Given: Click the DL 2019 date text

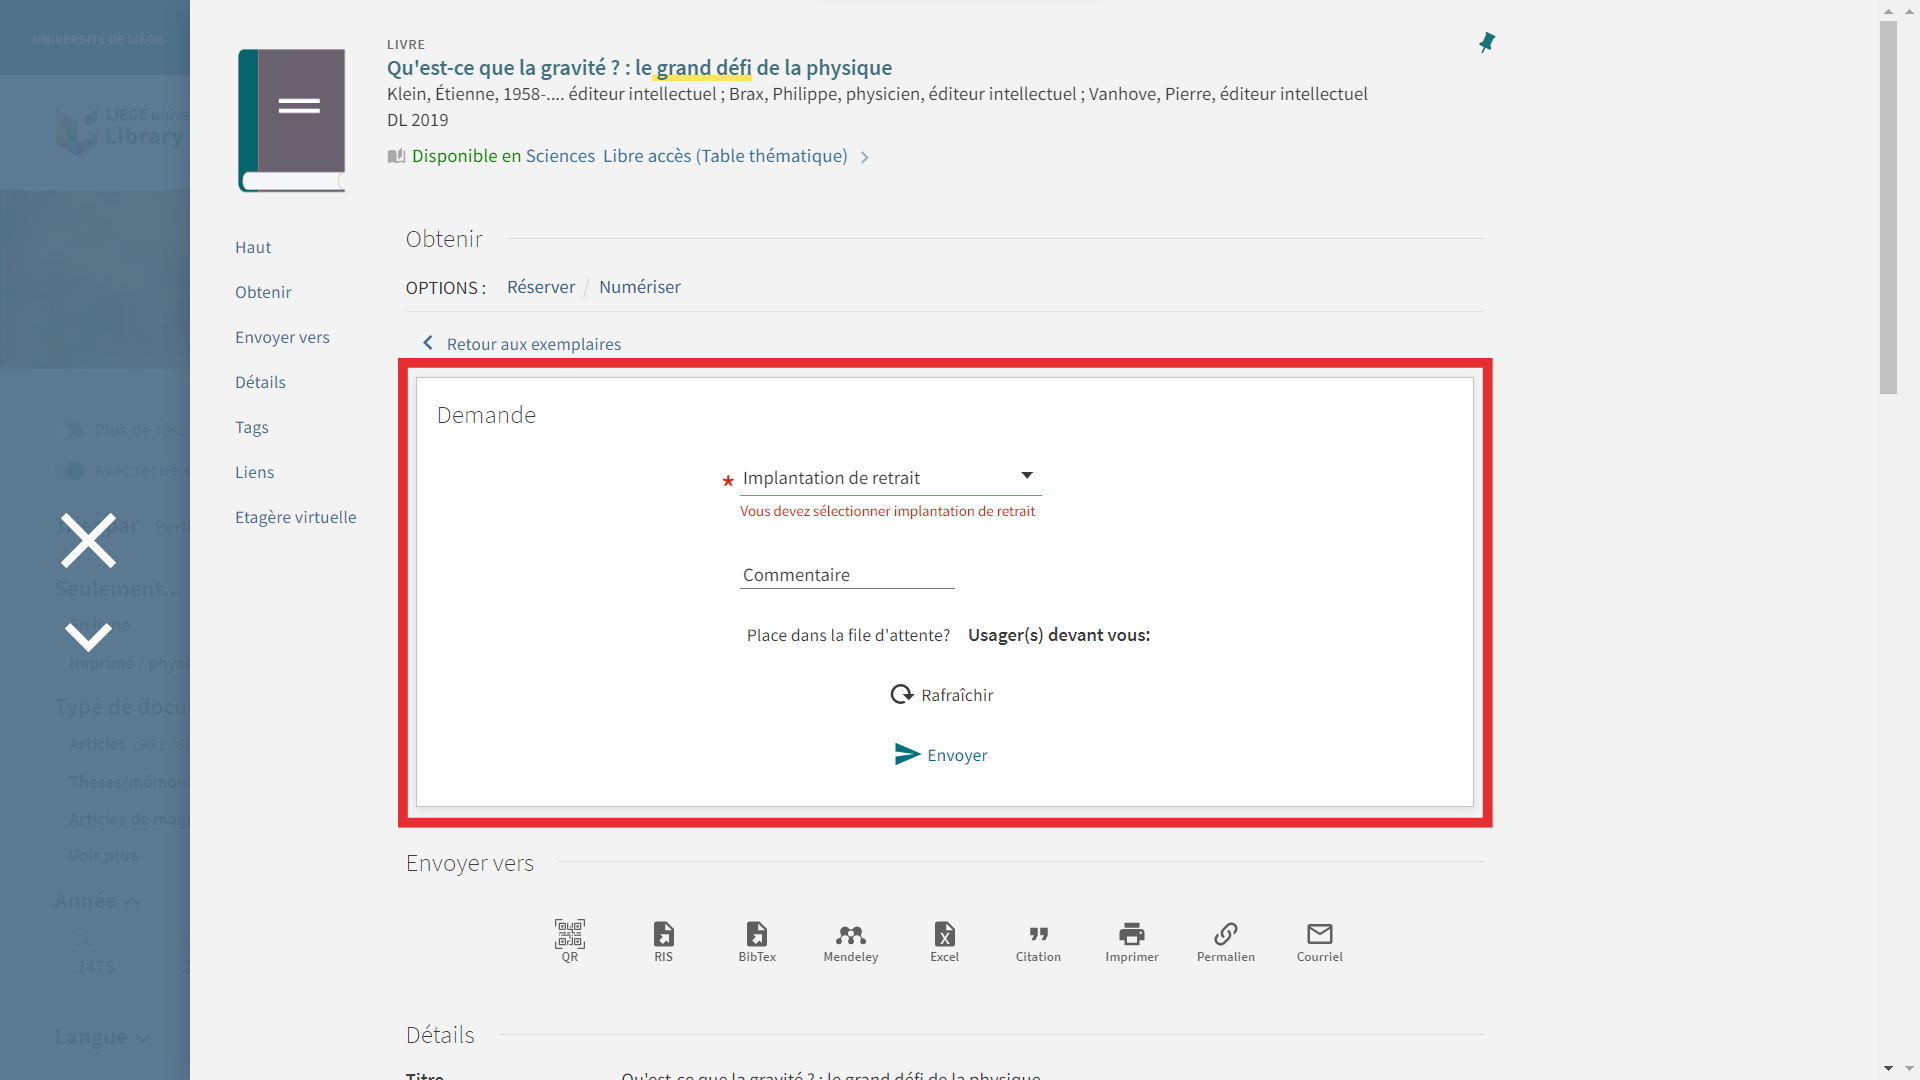Looking at the screenshot, I should [417, 120].
